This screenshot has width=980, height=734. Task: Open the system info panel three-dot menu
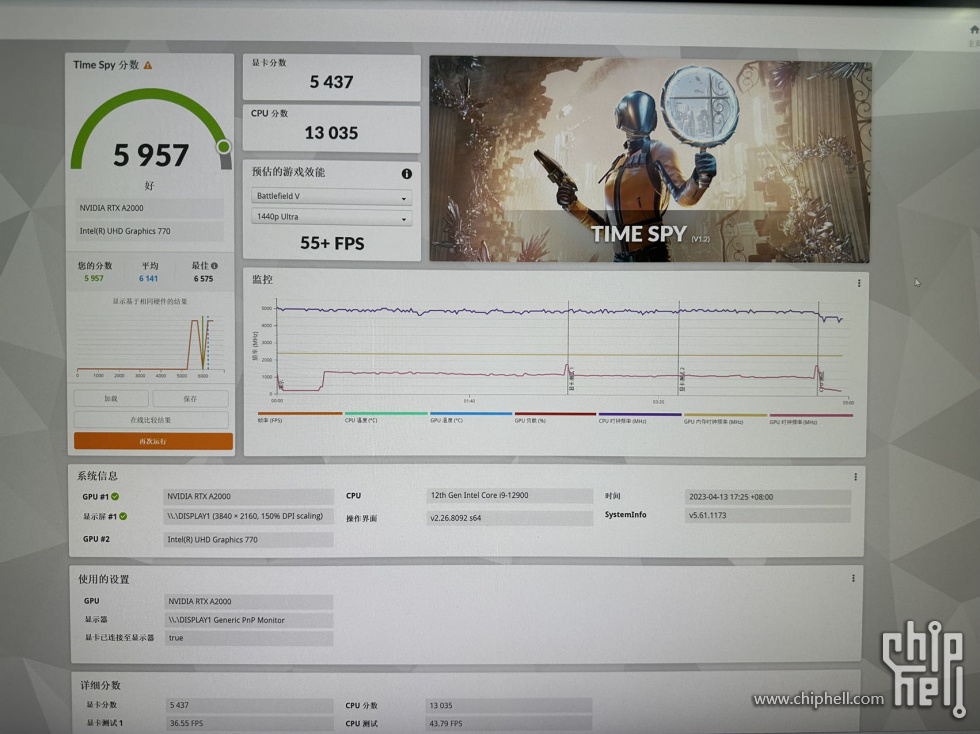tap(855, 477)
